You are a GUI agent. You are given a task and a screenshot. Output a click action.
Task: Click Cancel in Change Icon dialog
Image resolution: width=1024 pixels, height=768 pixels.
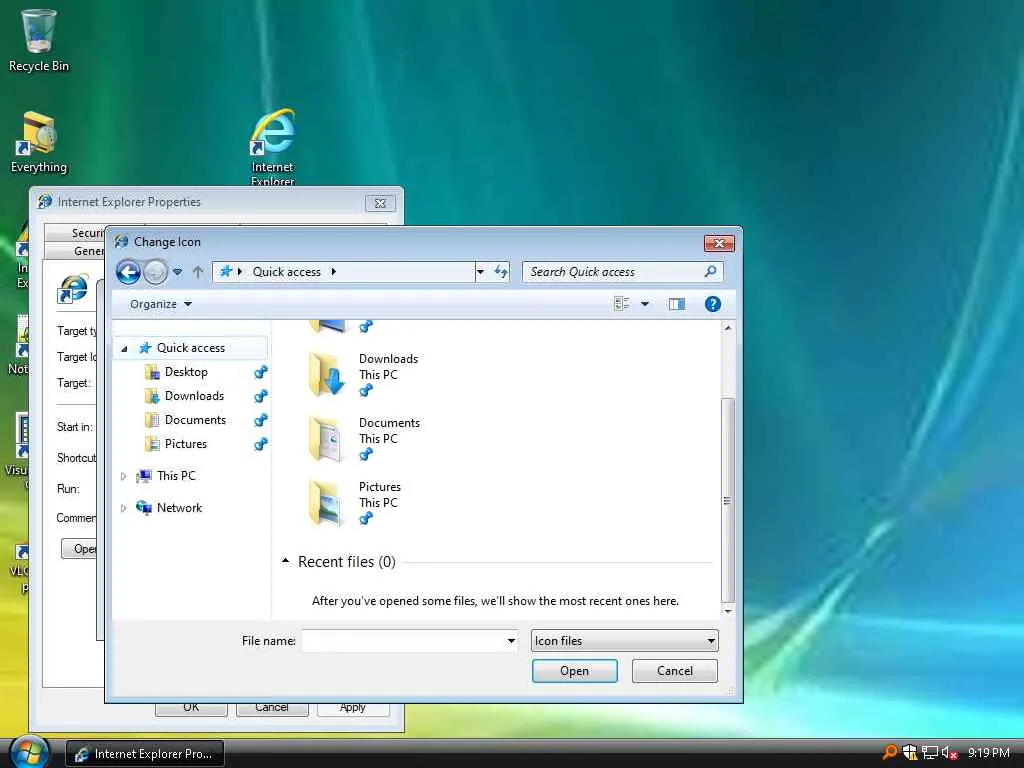(675, 671)
